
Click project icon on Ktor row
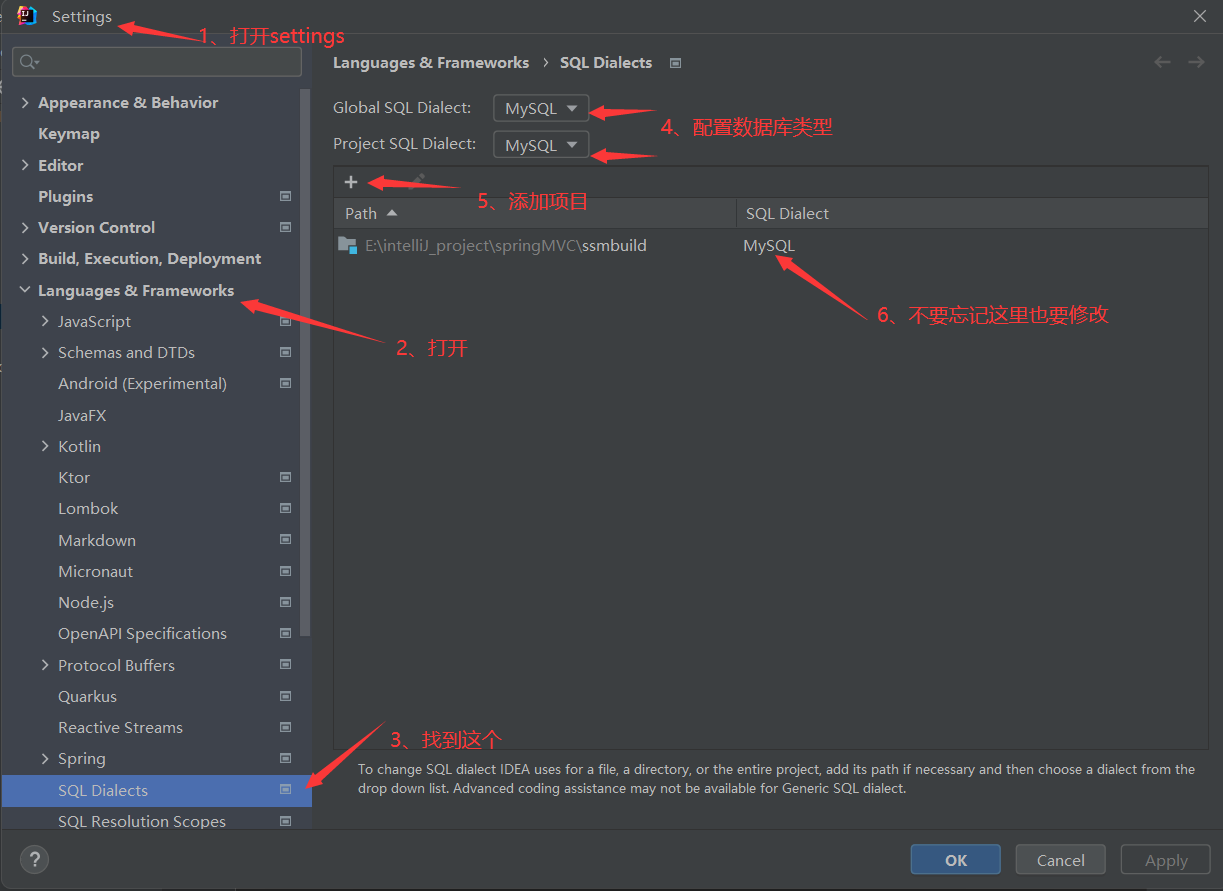click(285, 478)
